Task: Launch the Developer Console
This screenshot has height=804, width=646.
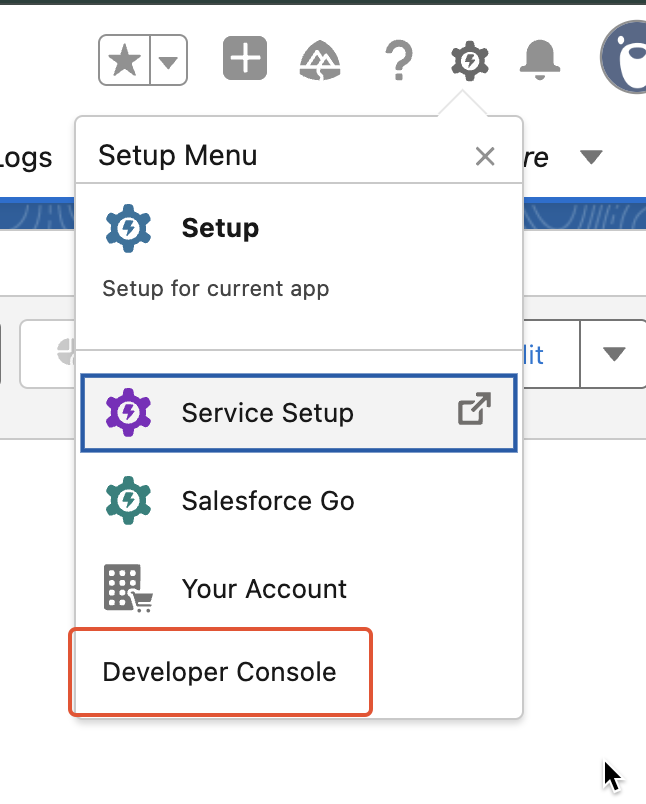Action: (x=220, y=672)
